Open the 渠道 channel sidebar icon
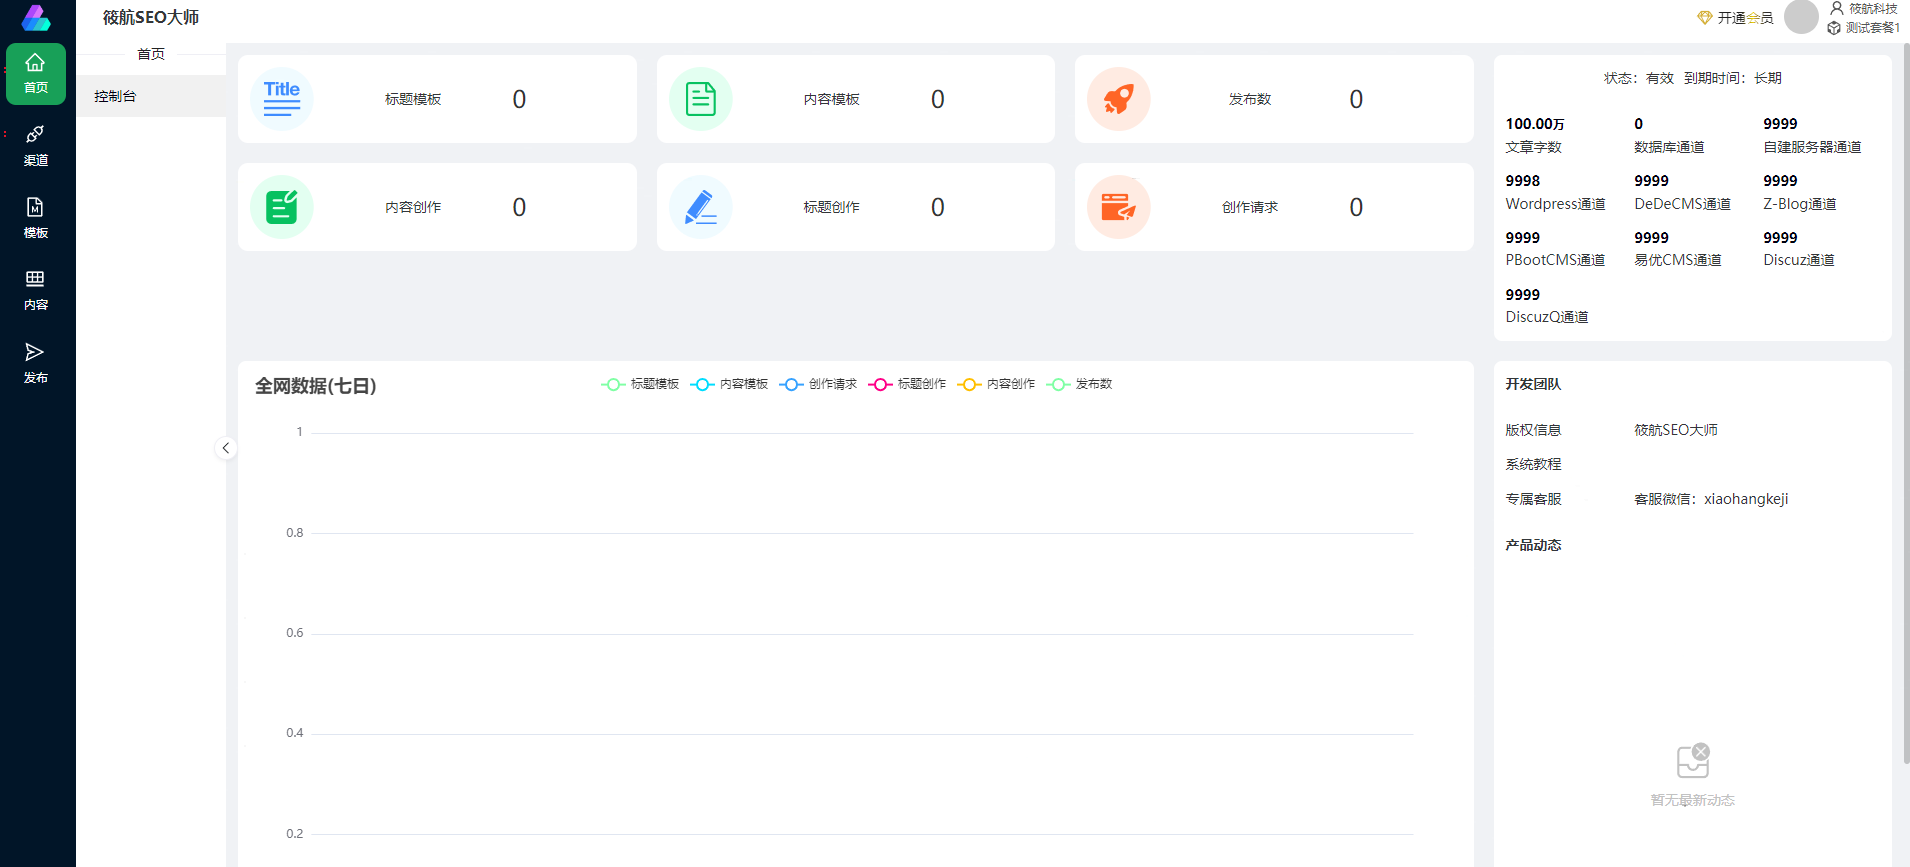The width and height of the screenshot is (1910, 867). pos(36,146)
